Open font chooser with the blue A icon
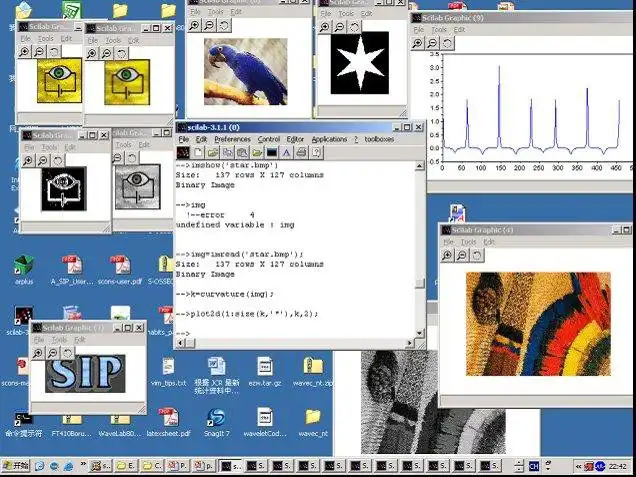The height and width of the screenshot is (477, 636). click(x=286, y=153)
